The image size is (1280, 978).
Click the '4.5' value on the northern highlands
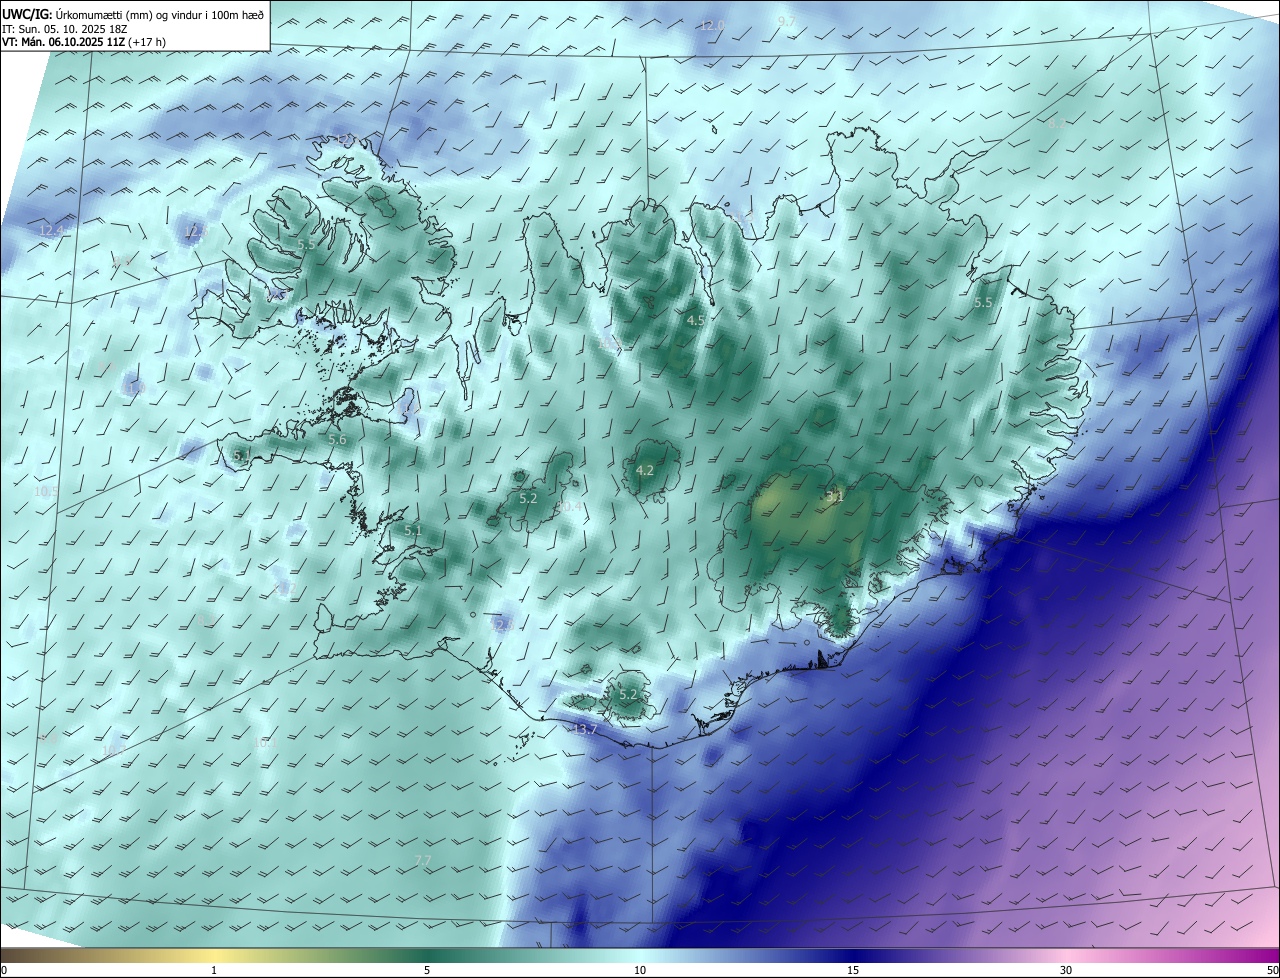tap(696, 320)
